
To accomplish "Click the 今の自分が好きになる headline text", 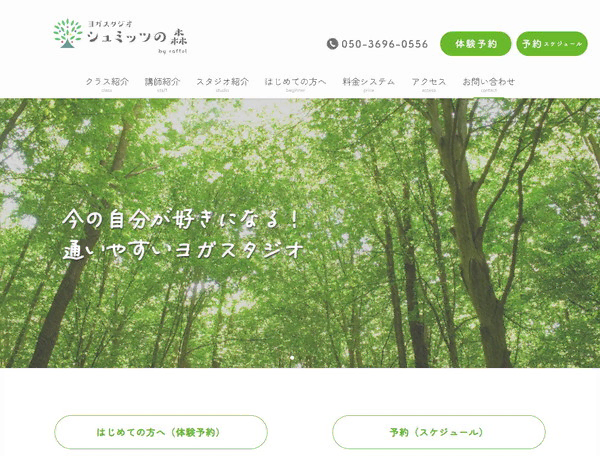I will pos(180,220).
